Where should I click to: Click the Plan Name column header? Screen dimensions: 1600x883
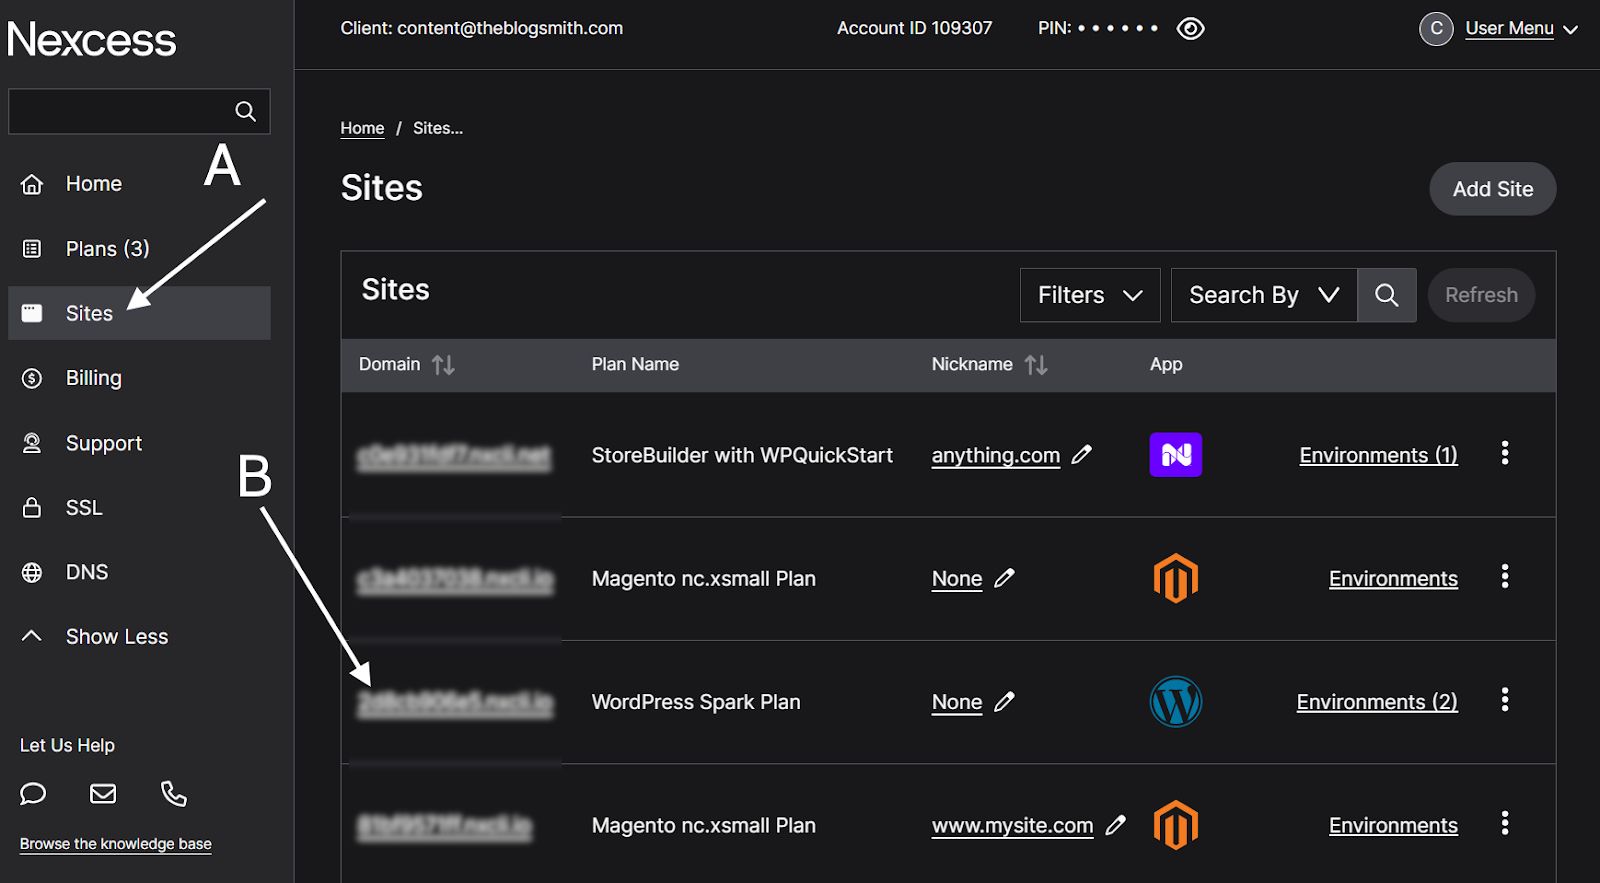pos(635,365)
